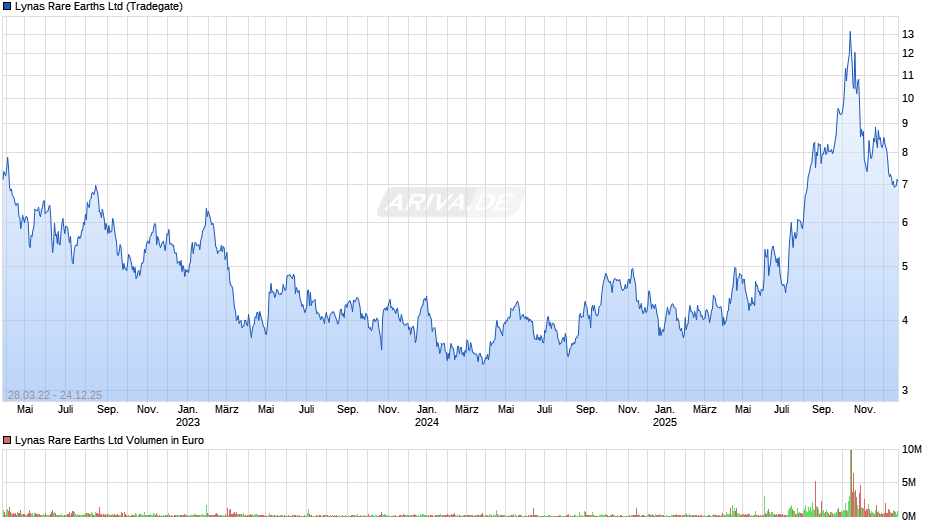Screen dimensions: 940x526
Task: Click the price axis label '8'
Action: click(x=905, y=152)
